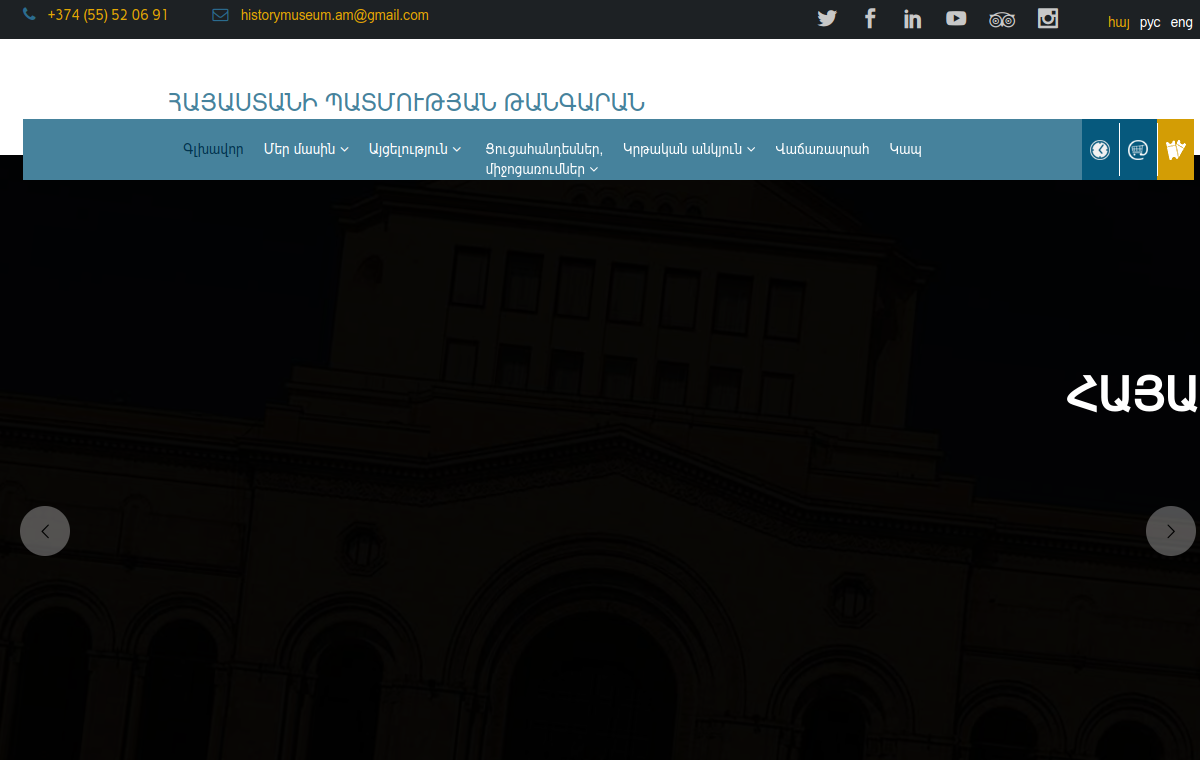Click historymuseum.am@gmail.com email link

point(335,15)
